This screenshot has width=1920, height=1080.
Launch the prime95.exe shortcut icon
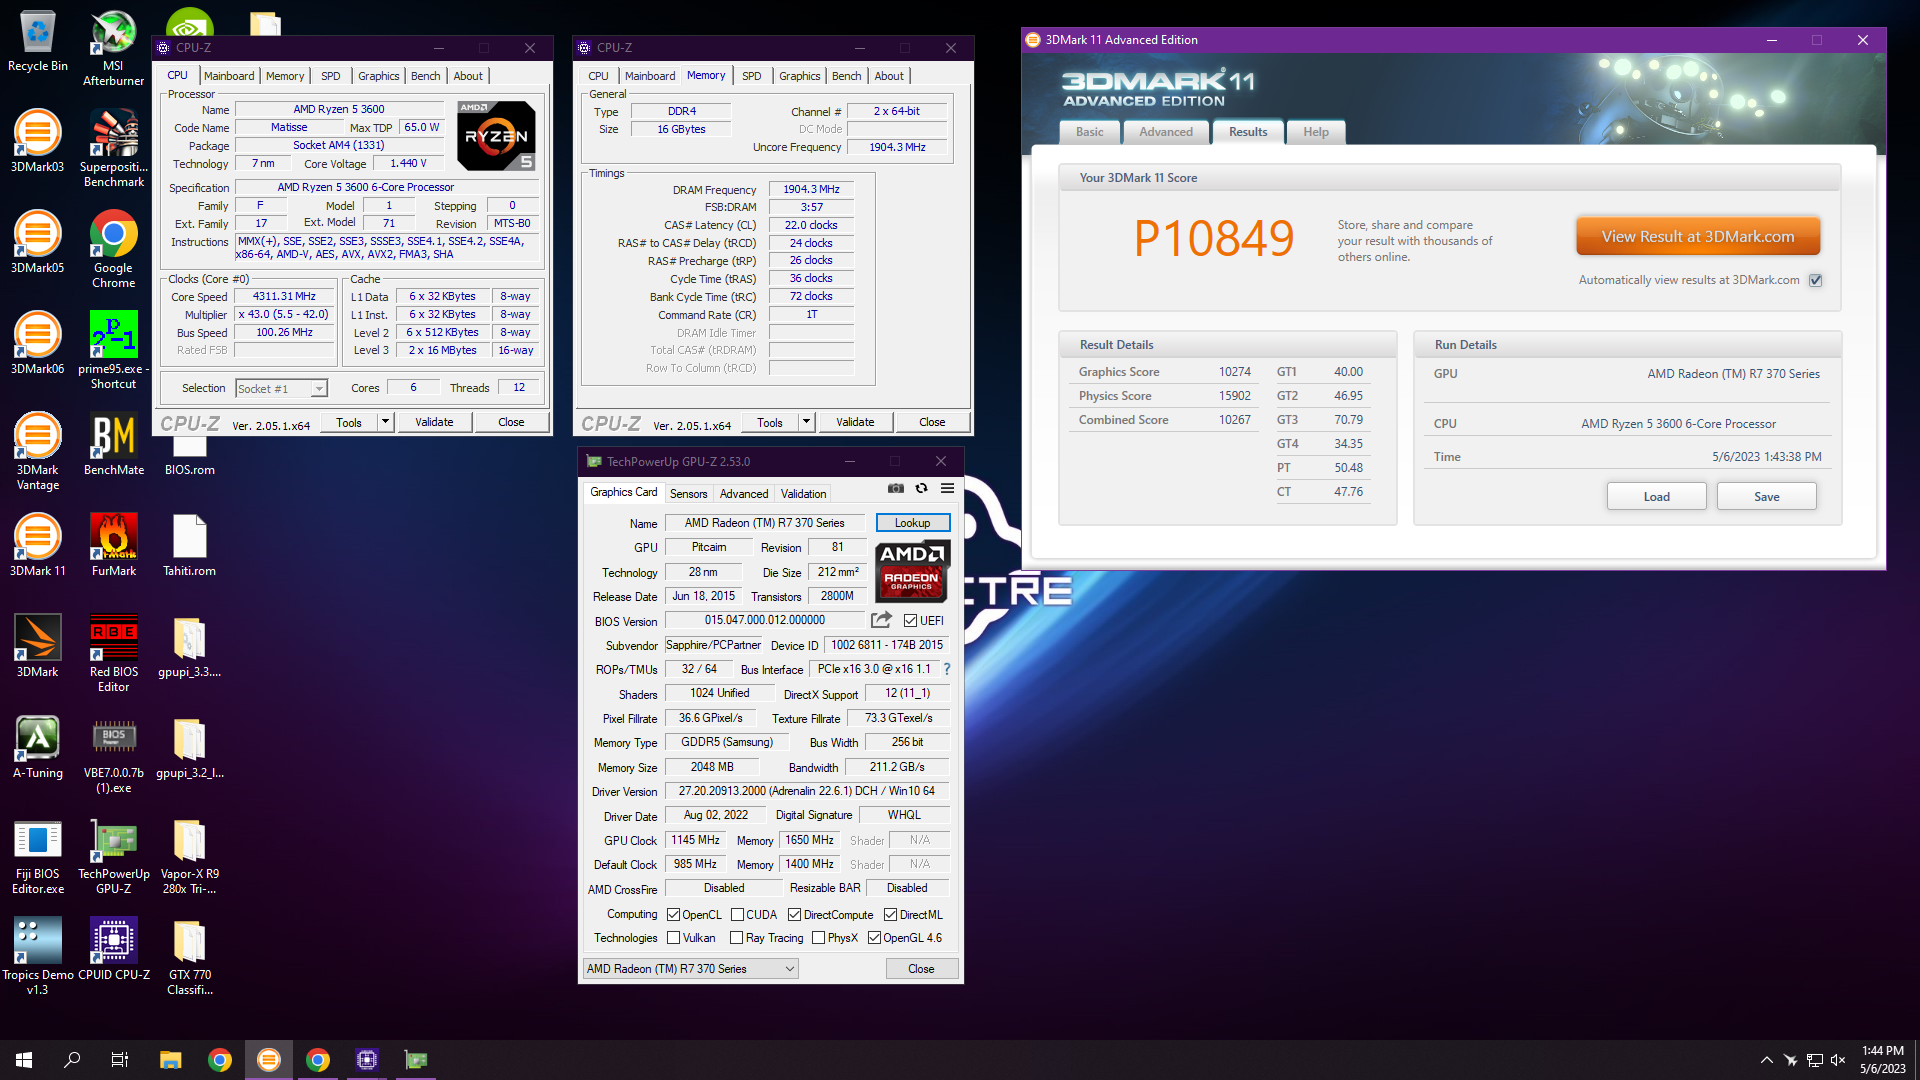(113, 350)
